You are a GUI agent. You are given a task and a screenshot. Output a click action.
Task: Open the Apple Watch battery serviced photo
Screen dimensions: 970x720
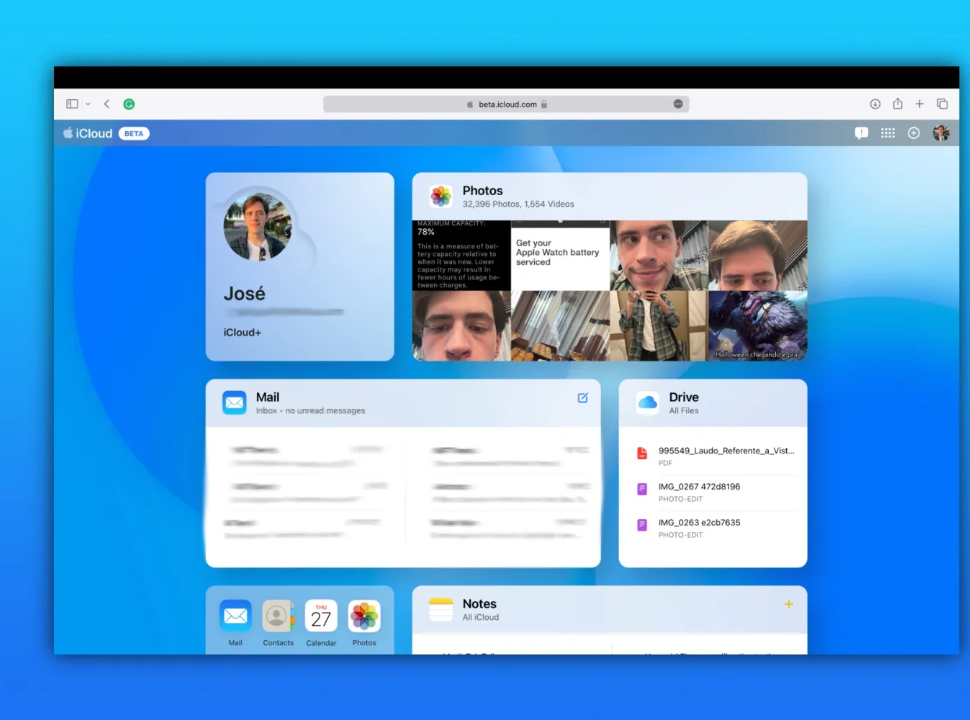tap(560, 255)
